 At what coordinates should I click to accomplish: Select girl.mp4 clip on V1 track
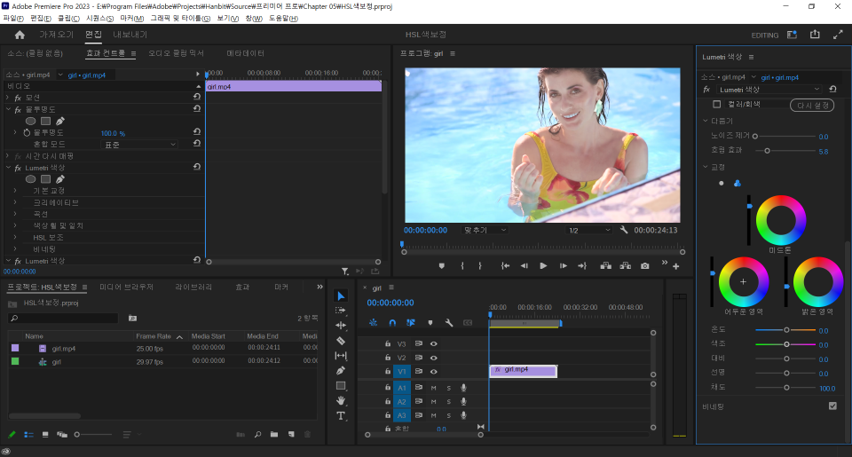(523, 371)
